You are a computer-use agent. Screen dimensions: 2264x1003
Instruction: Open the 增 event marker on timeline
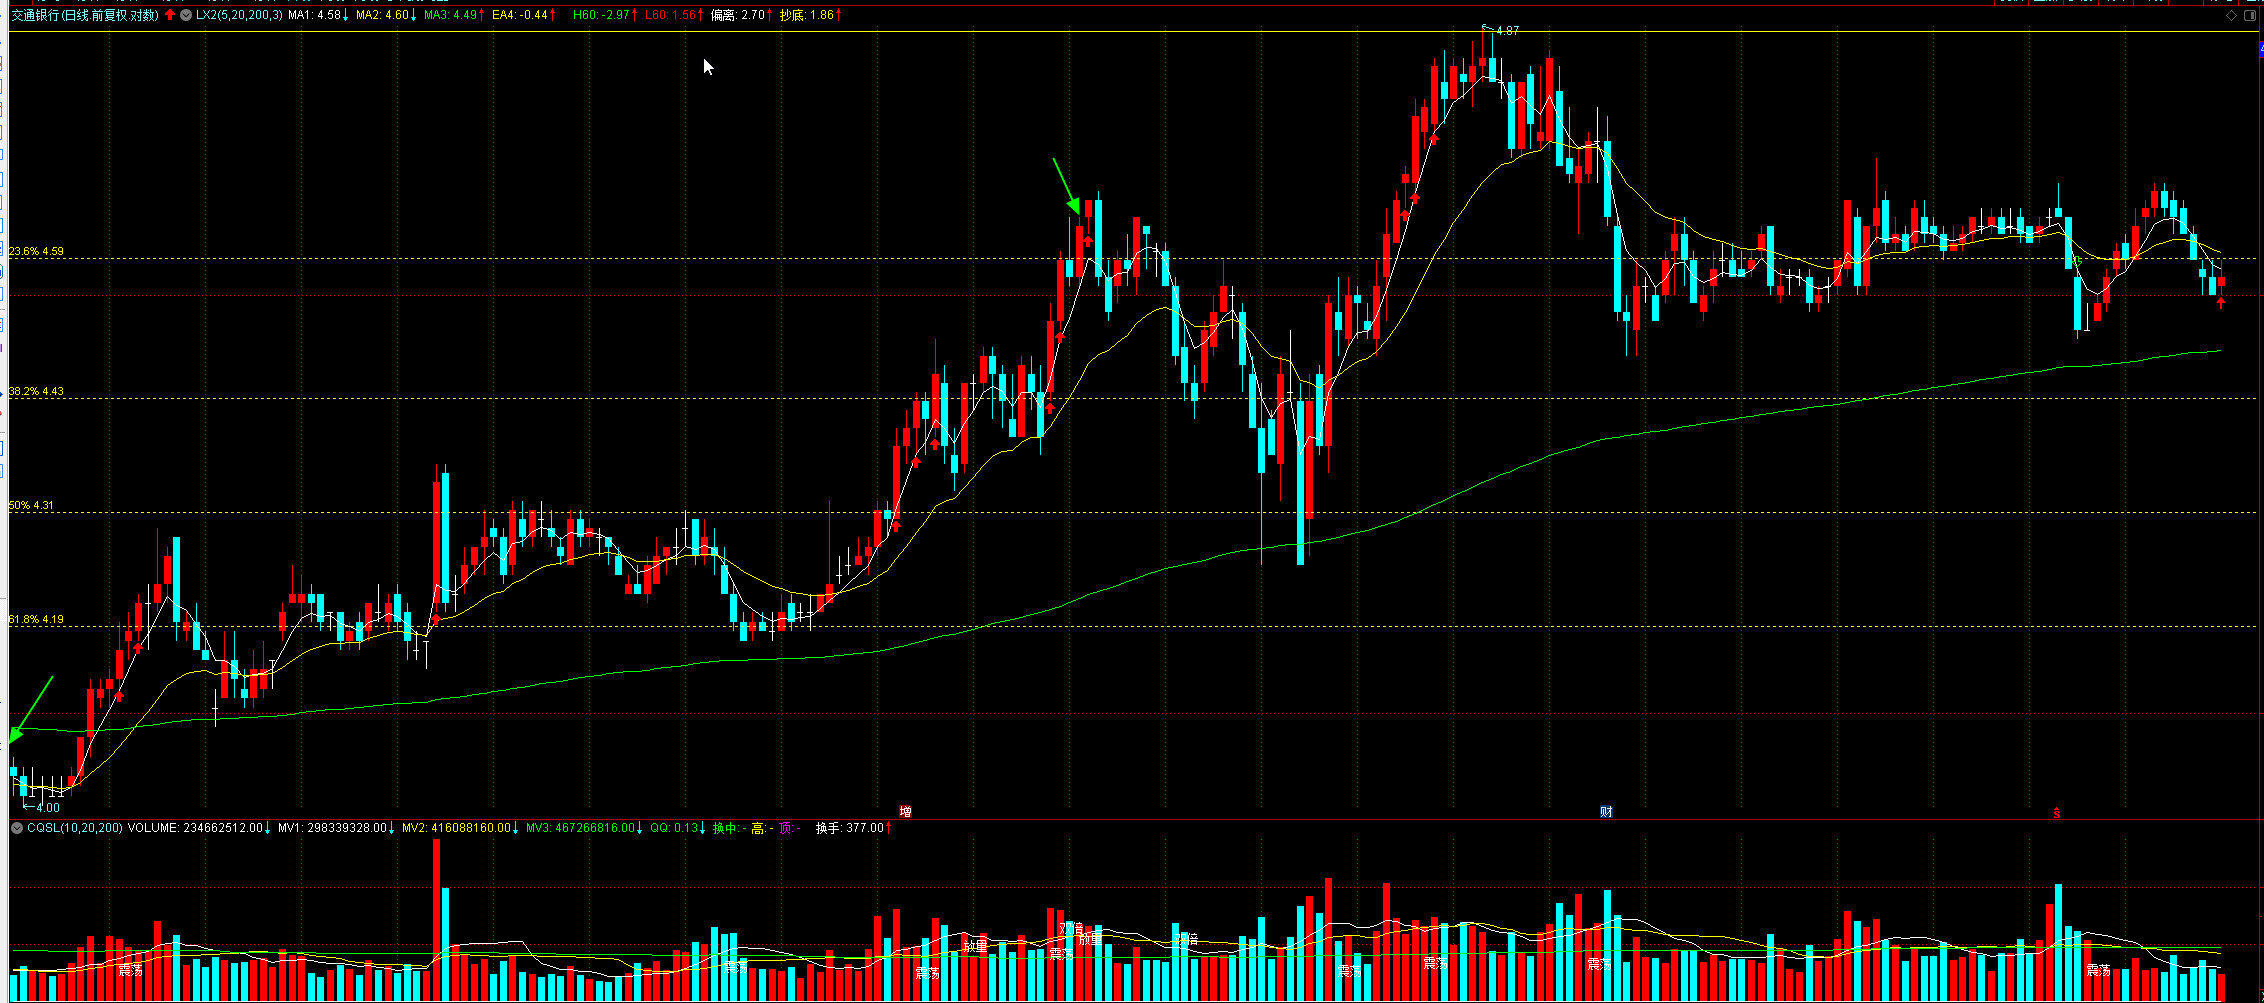[x=905, y=812]
